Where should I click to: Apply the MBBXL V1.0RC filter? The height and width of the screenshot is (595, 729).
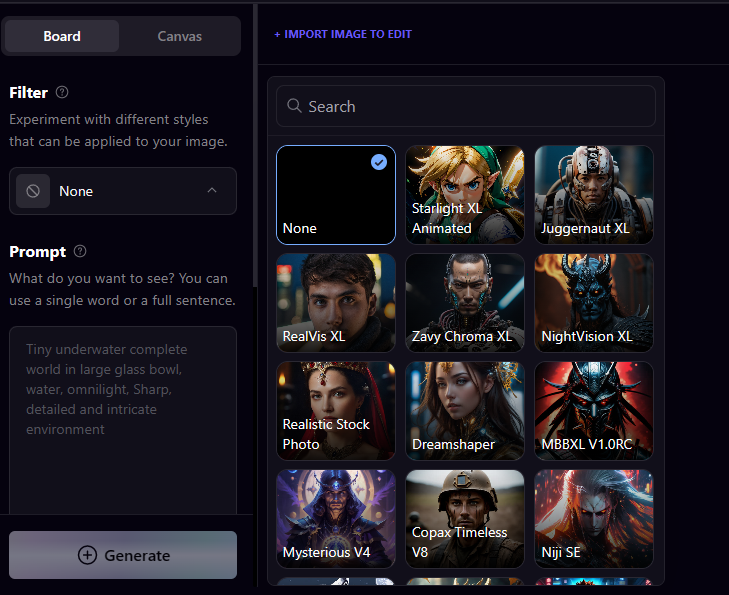pyautogui.click(x=594, y=411)
